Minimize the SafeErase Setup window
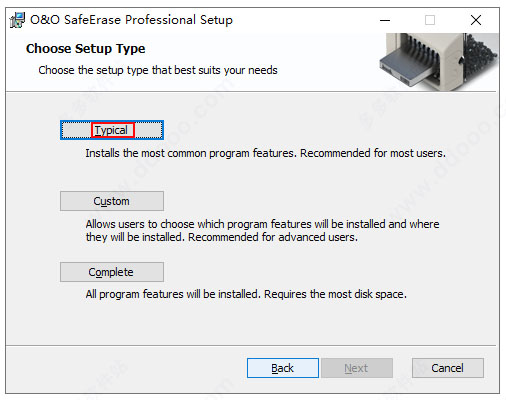Image resolution: width=506 pixels, height=400 pixels. [385, 20]
